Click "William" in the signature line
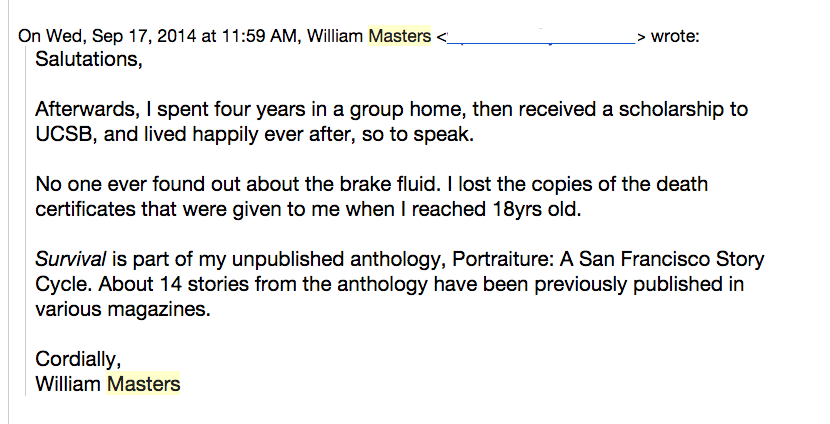Viewport: 830px width, 424px height. [x=68, y=384]
